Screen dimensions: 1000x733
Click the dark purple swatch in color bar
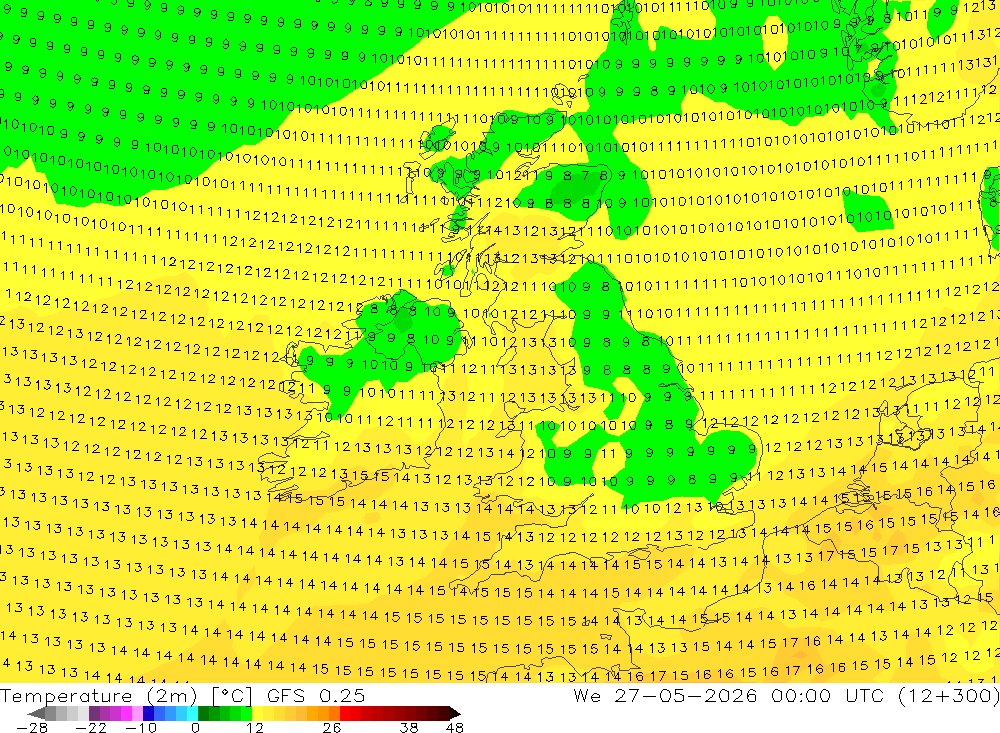(94, 713)
